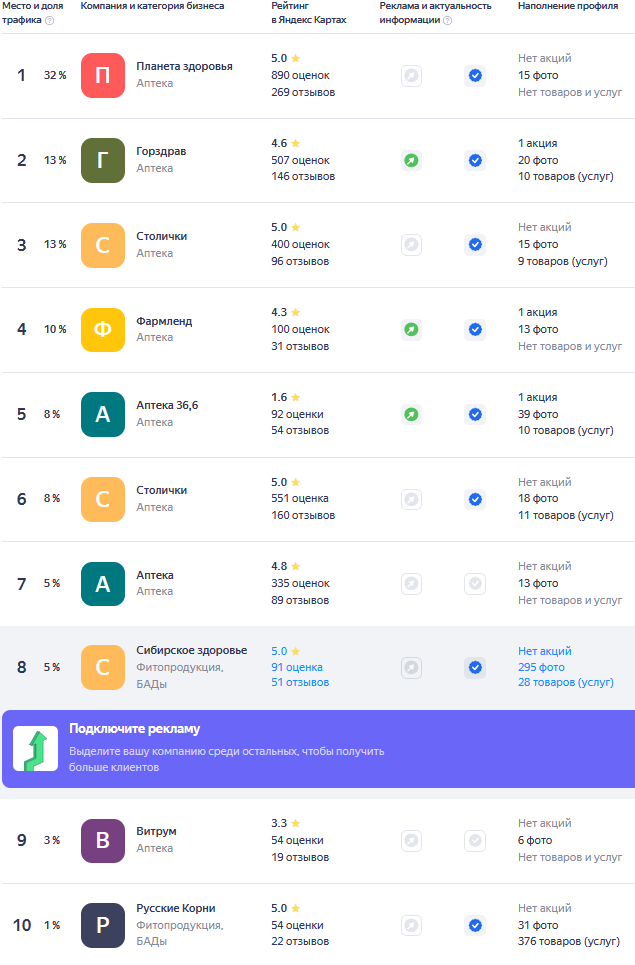Click the Русские Корни dark avatar

[102, 925]
